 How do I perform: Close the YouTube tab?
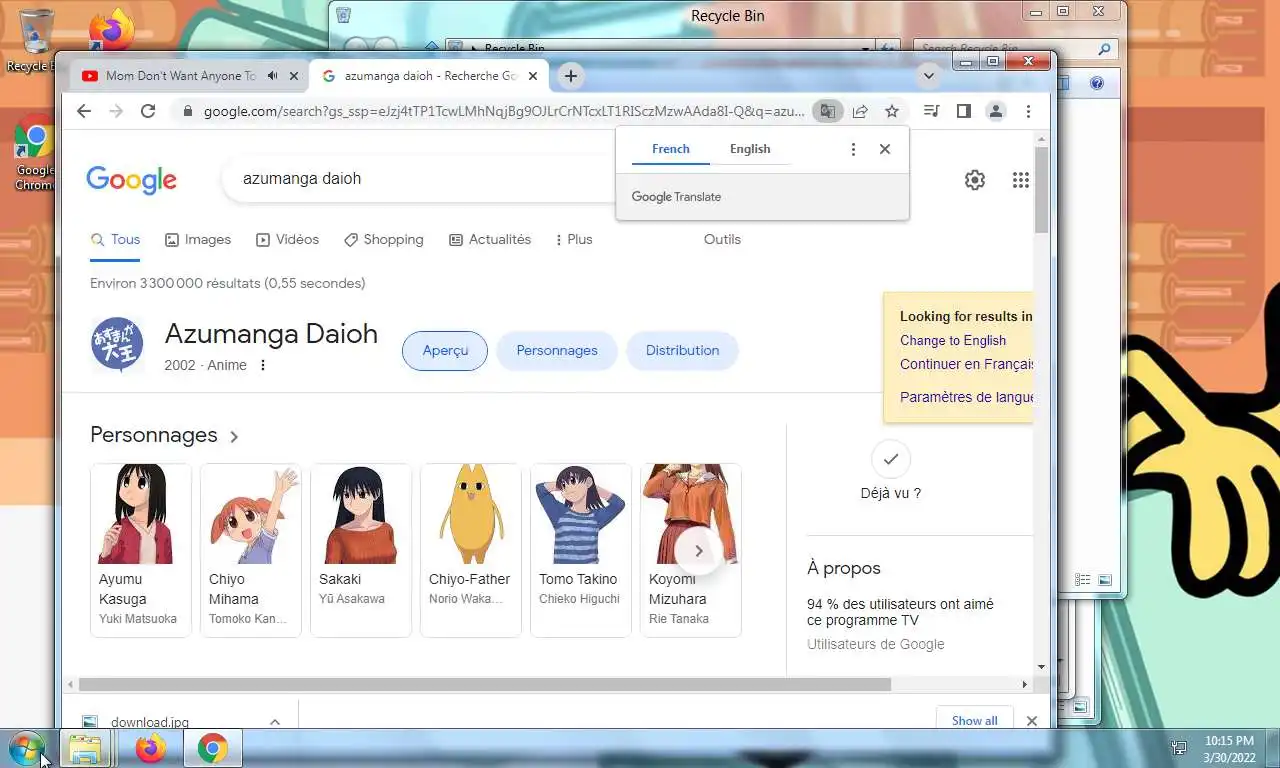click(x=294, y=76)
